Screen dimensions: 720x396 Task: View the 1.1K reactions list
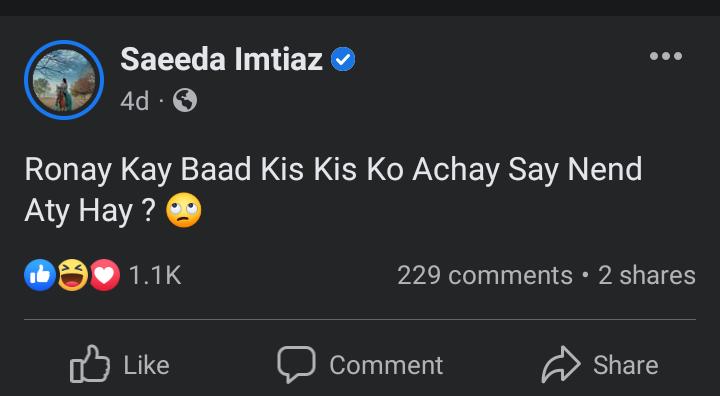tap(155, 275)
